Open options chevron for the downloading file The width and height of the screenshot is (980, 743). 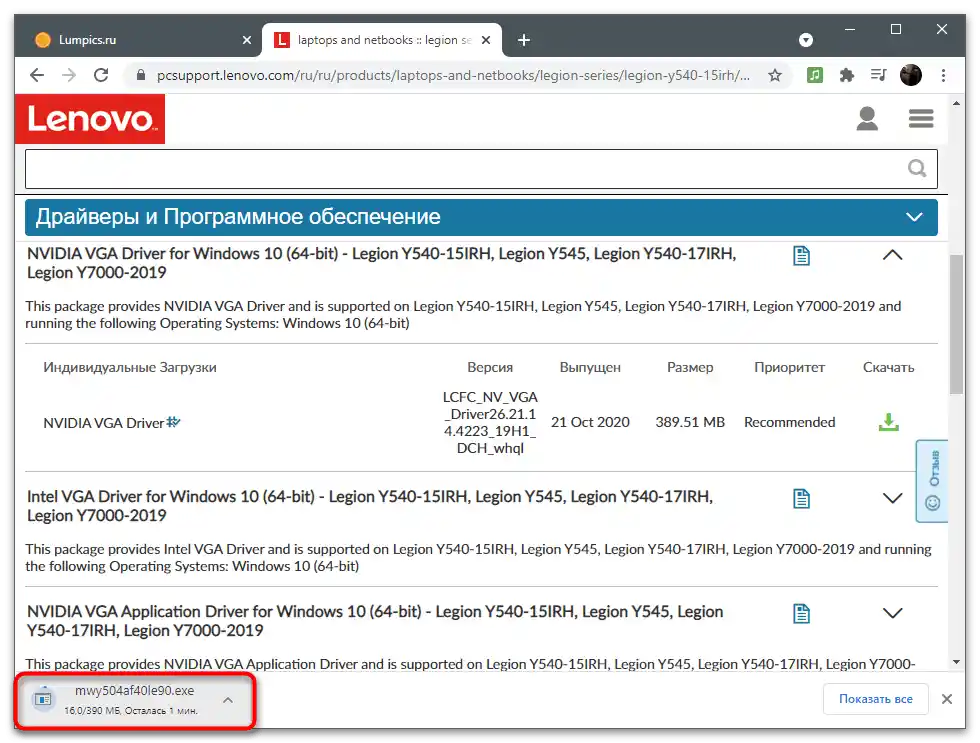pyautogui.click(x=228, y=700)
